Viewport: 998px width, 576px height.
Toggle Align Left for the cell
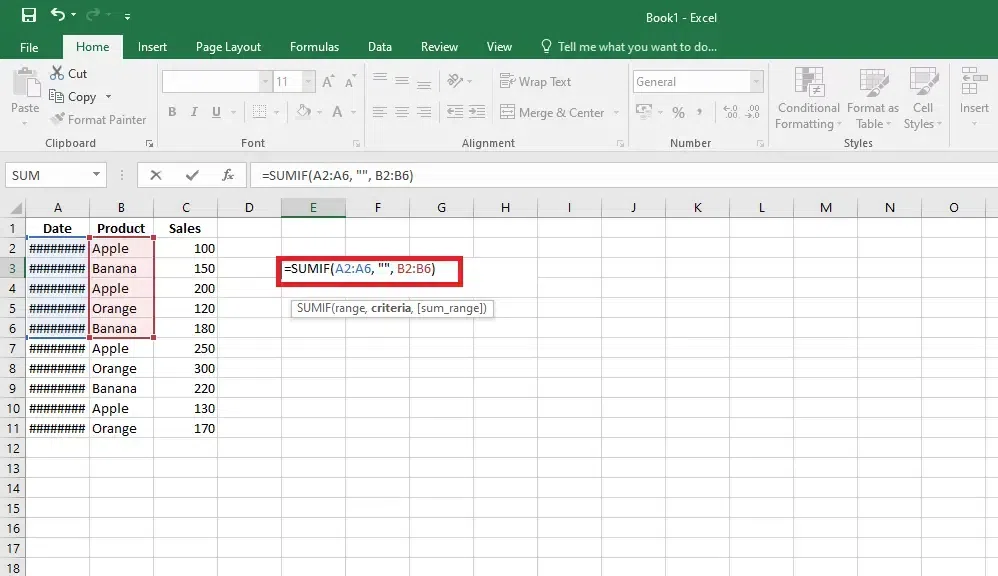(x=380, y=112)
